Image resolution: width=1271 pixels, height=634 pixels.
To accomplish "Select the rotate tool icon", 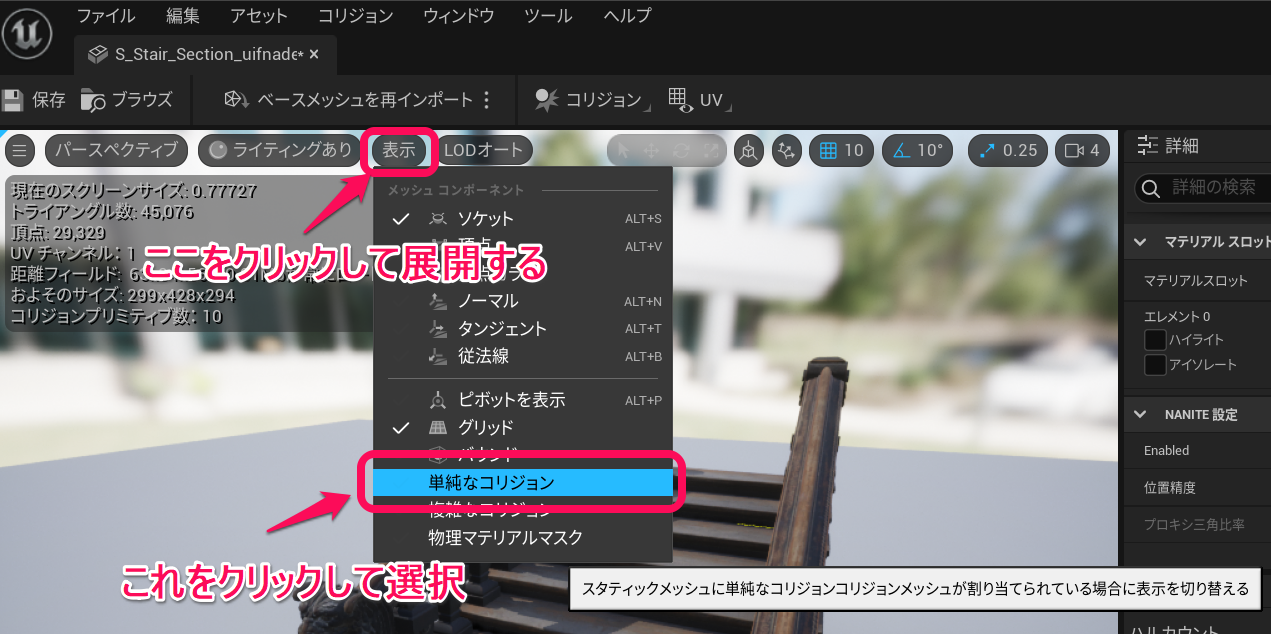I will pos(682,151).
